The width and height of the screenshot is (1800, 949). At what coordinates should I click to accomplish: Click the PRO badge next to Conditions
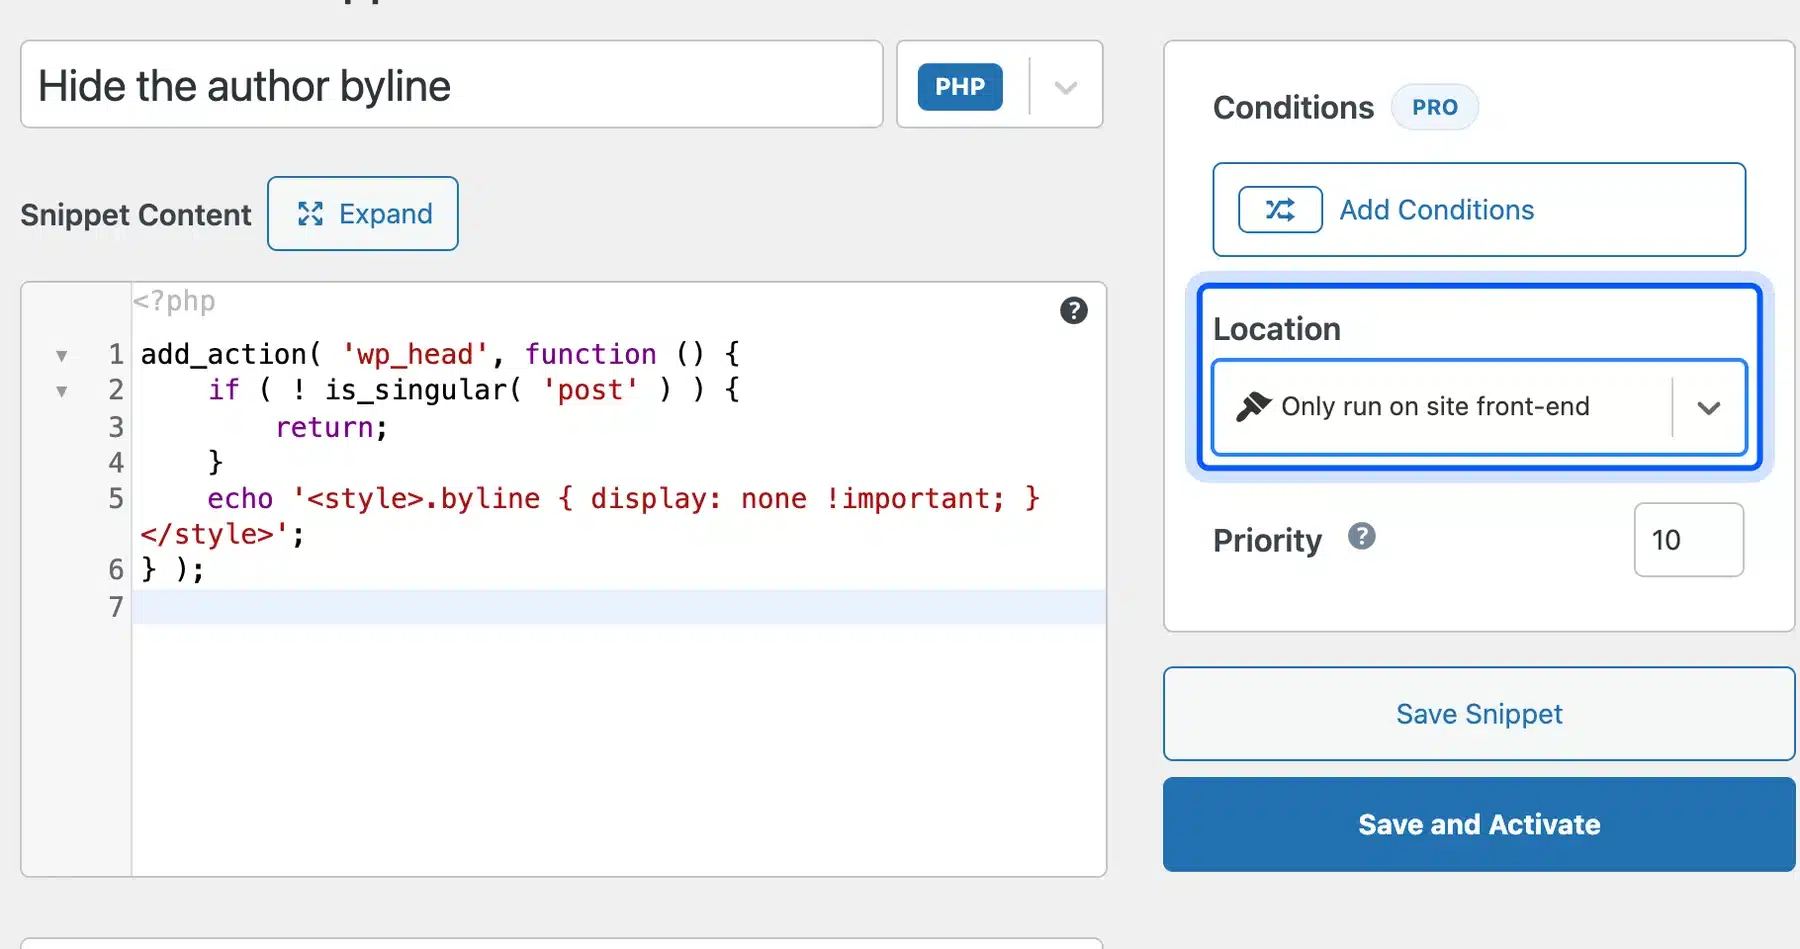pos(1435,107)
